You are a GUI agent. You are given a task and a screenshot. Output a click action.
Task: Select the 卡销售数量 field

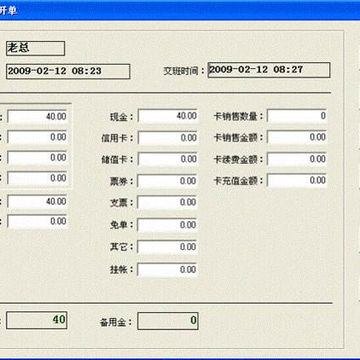297,116
